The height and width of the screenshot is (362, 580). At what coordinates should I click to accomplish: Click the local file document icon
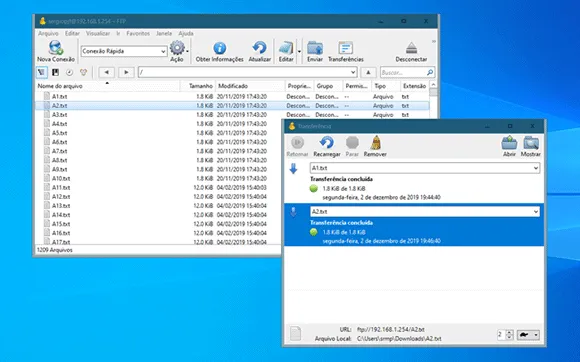tap(295, 333)
